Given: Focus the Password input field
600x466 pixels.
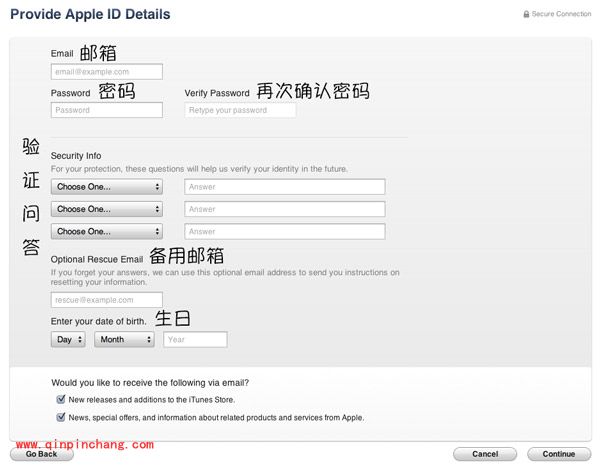Looking at the screenshot, I should (x=107, y=110).
